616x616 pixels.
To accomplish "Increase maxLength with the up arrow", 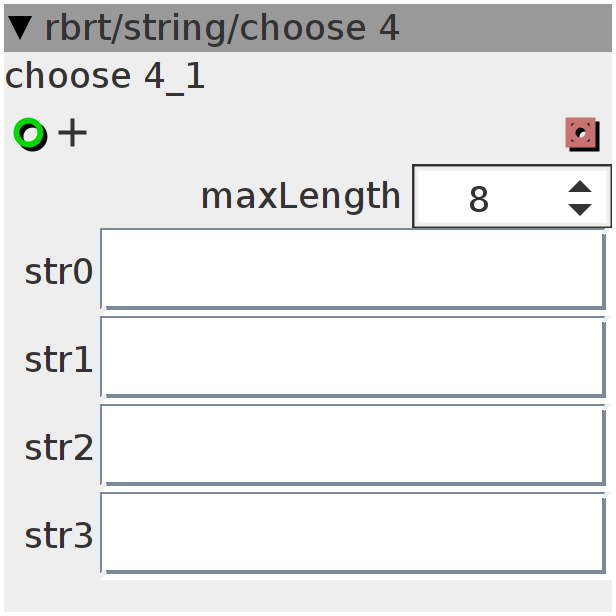I will tap(580, 187).
